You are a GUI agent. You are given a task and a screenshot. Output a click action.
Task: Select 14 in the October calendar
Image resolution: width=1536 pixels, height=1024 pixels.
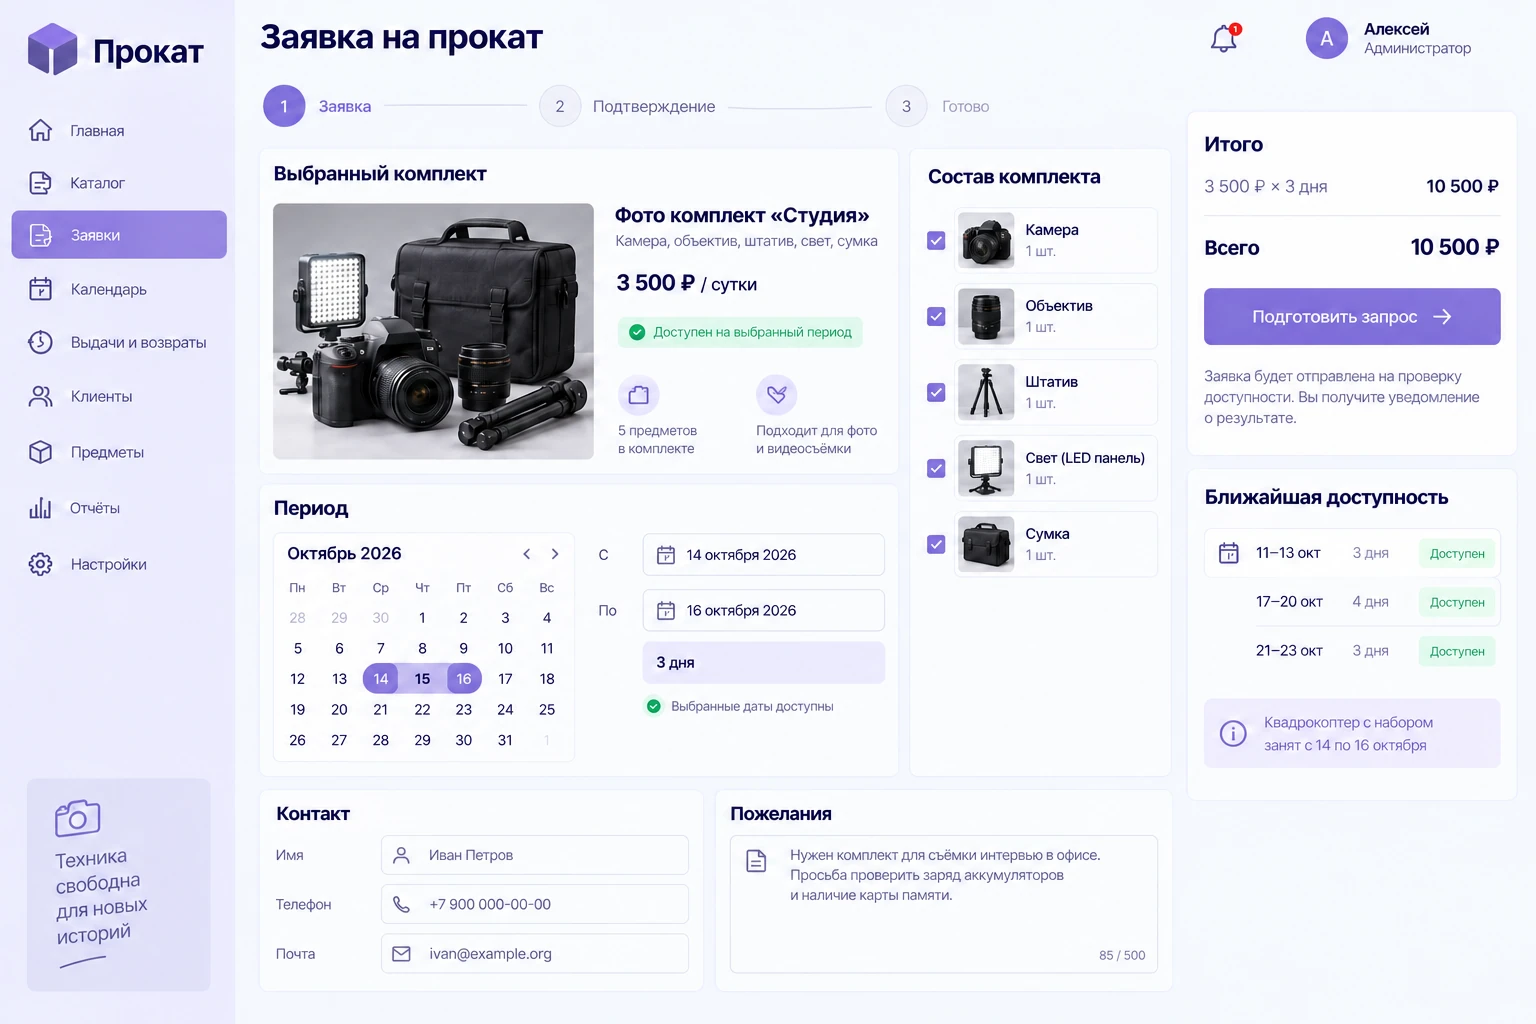click(x=380, y=679)
